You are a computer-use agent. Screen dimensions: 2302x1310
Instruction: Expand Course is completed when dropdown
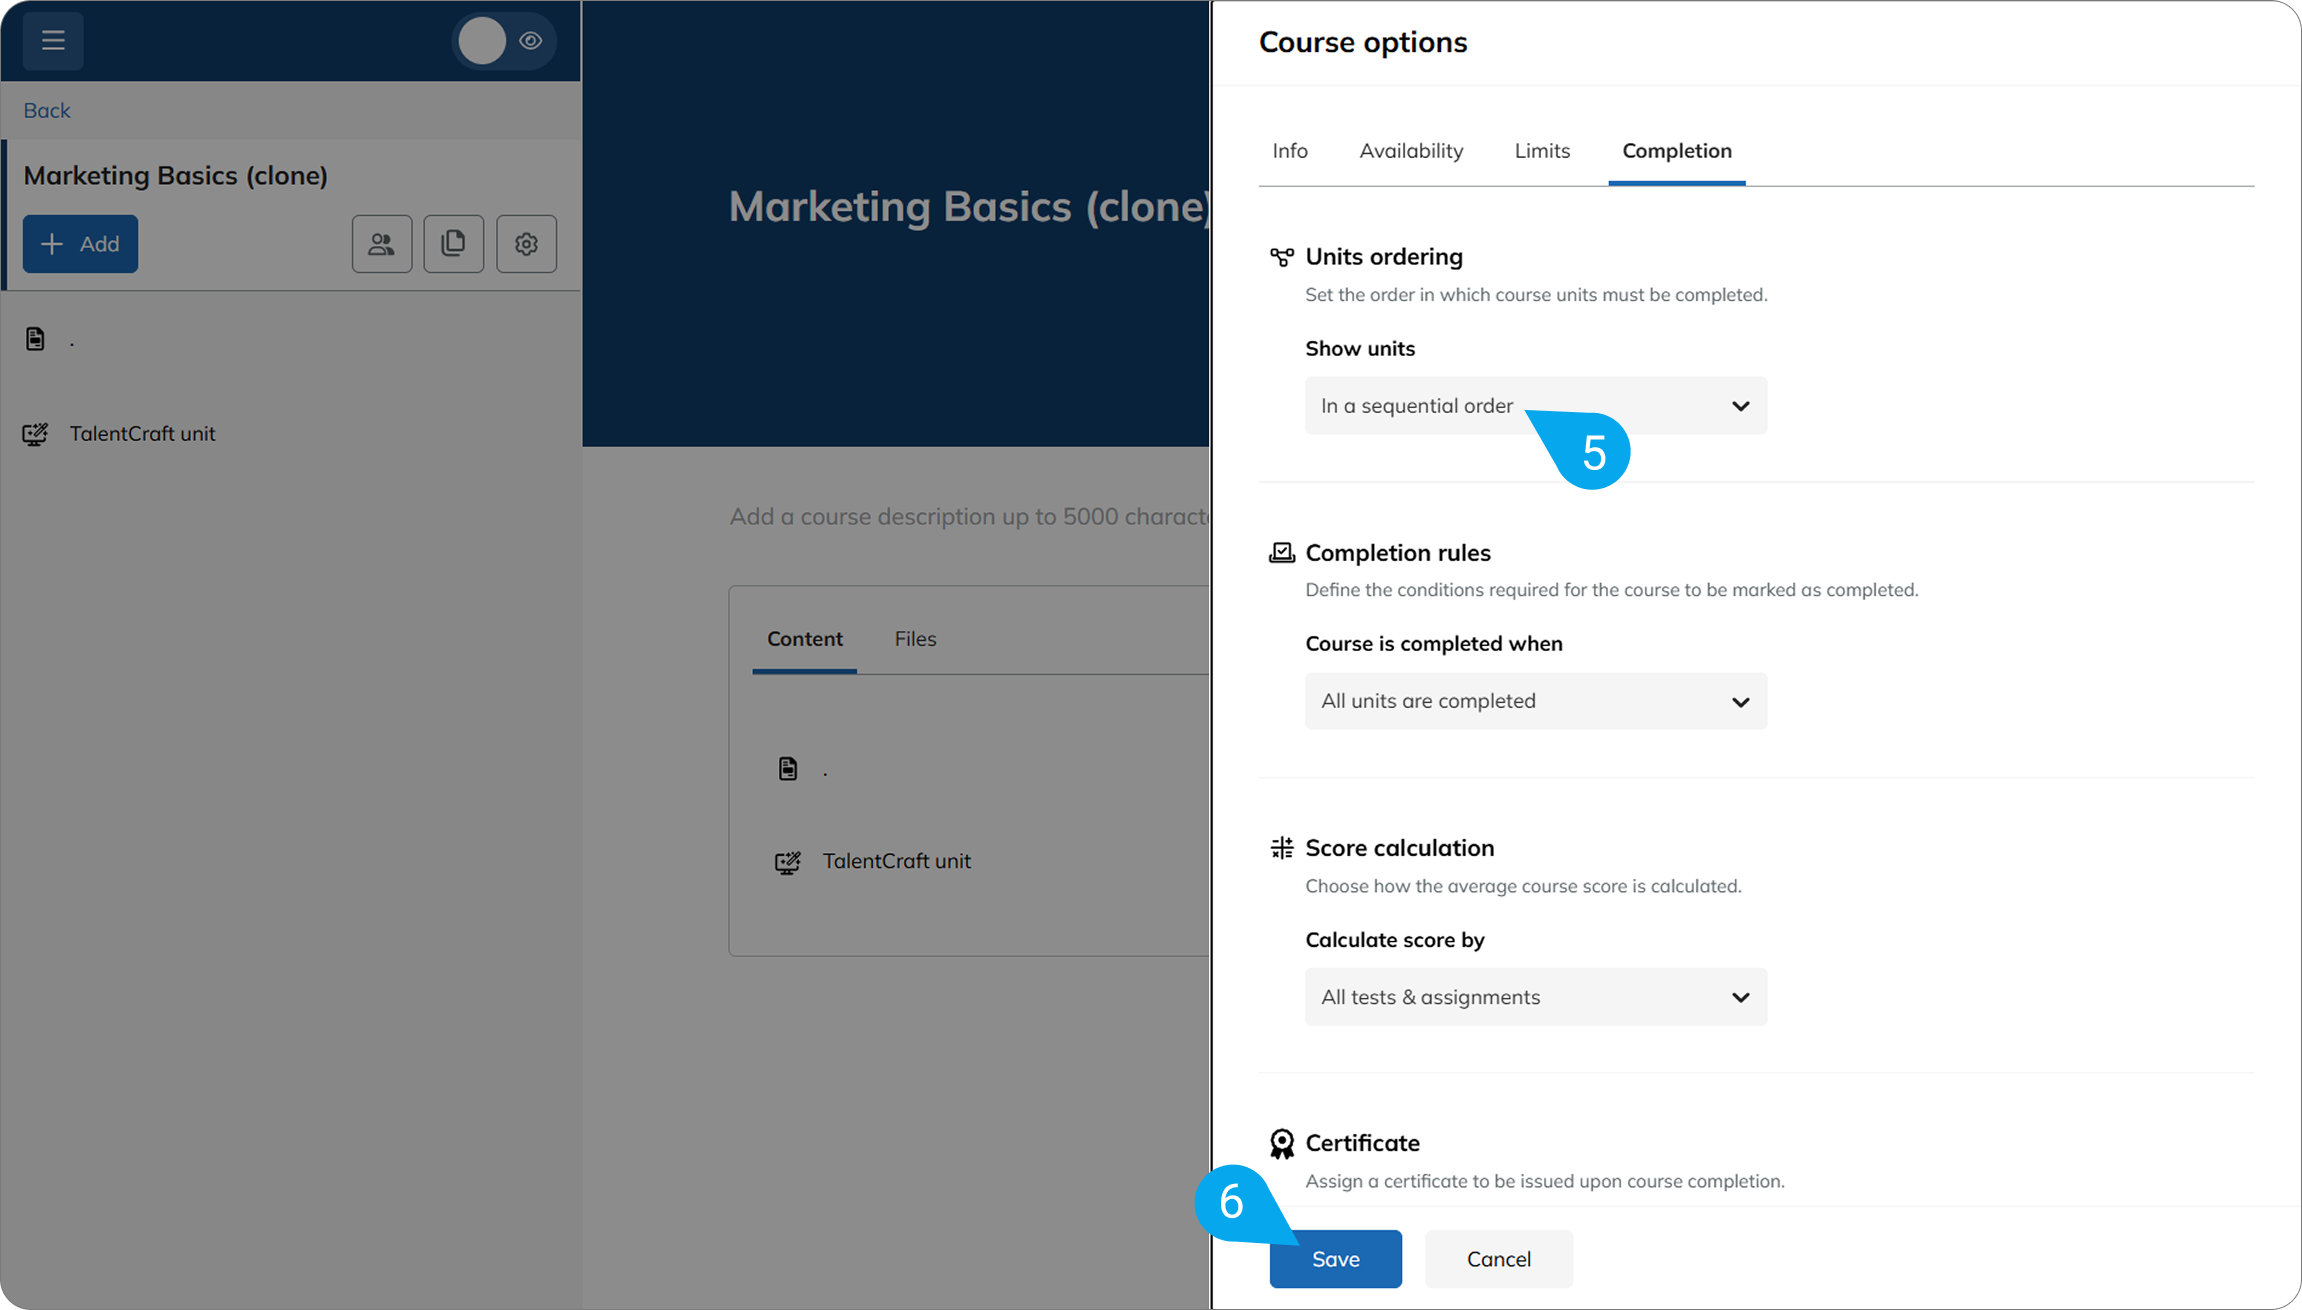pyautogui.click(x=1536, y=701)
